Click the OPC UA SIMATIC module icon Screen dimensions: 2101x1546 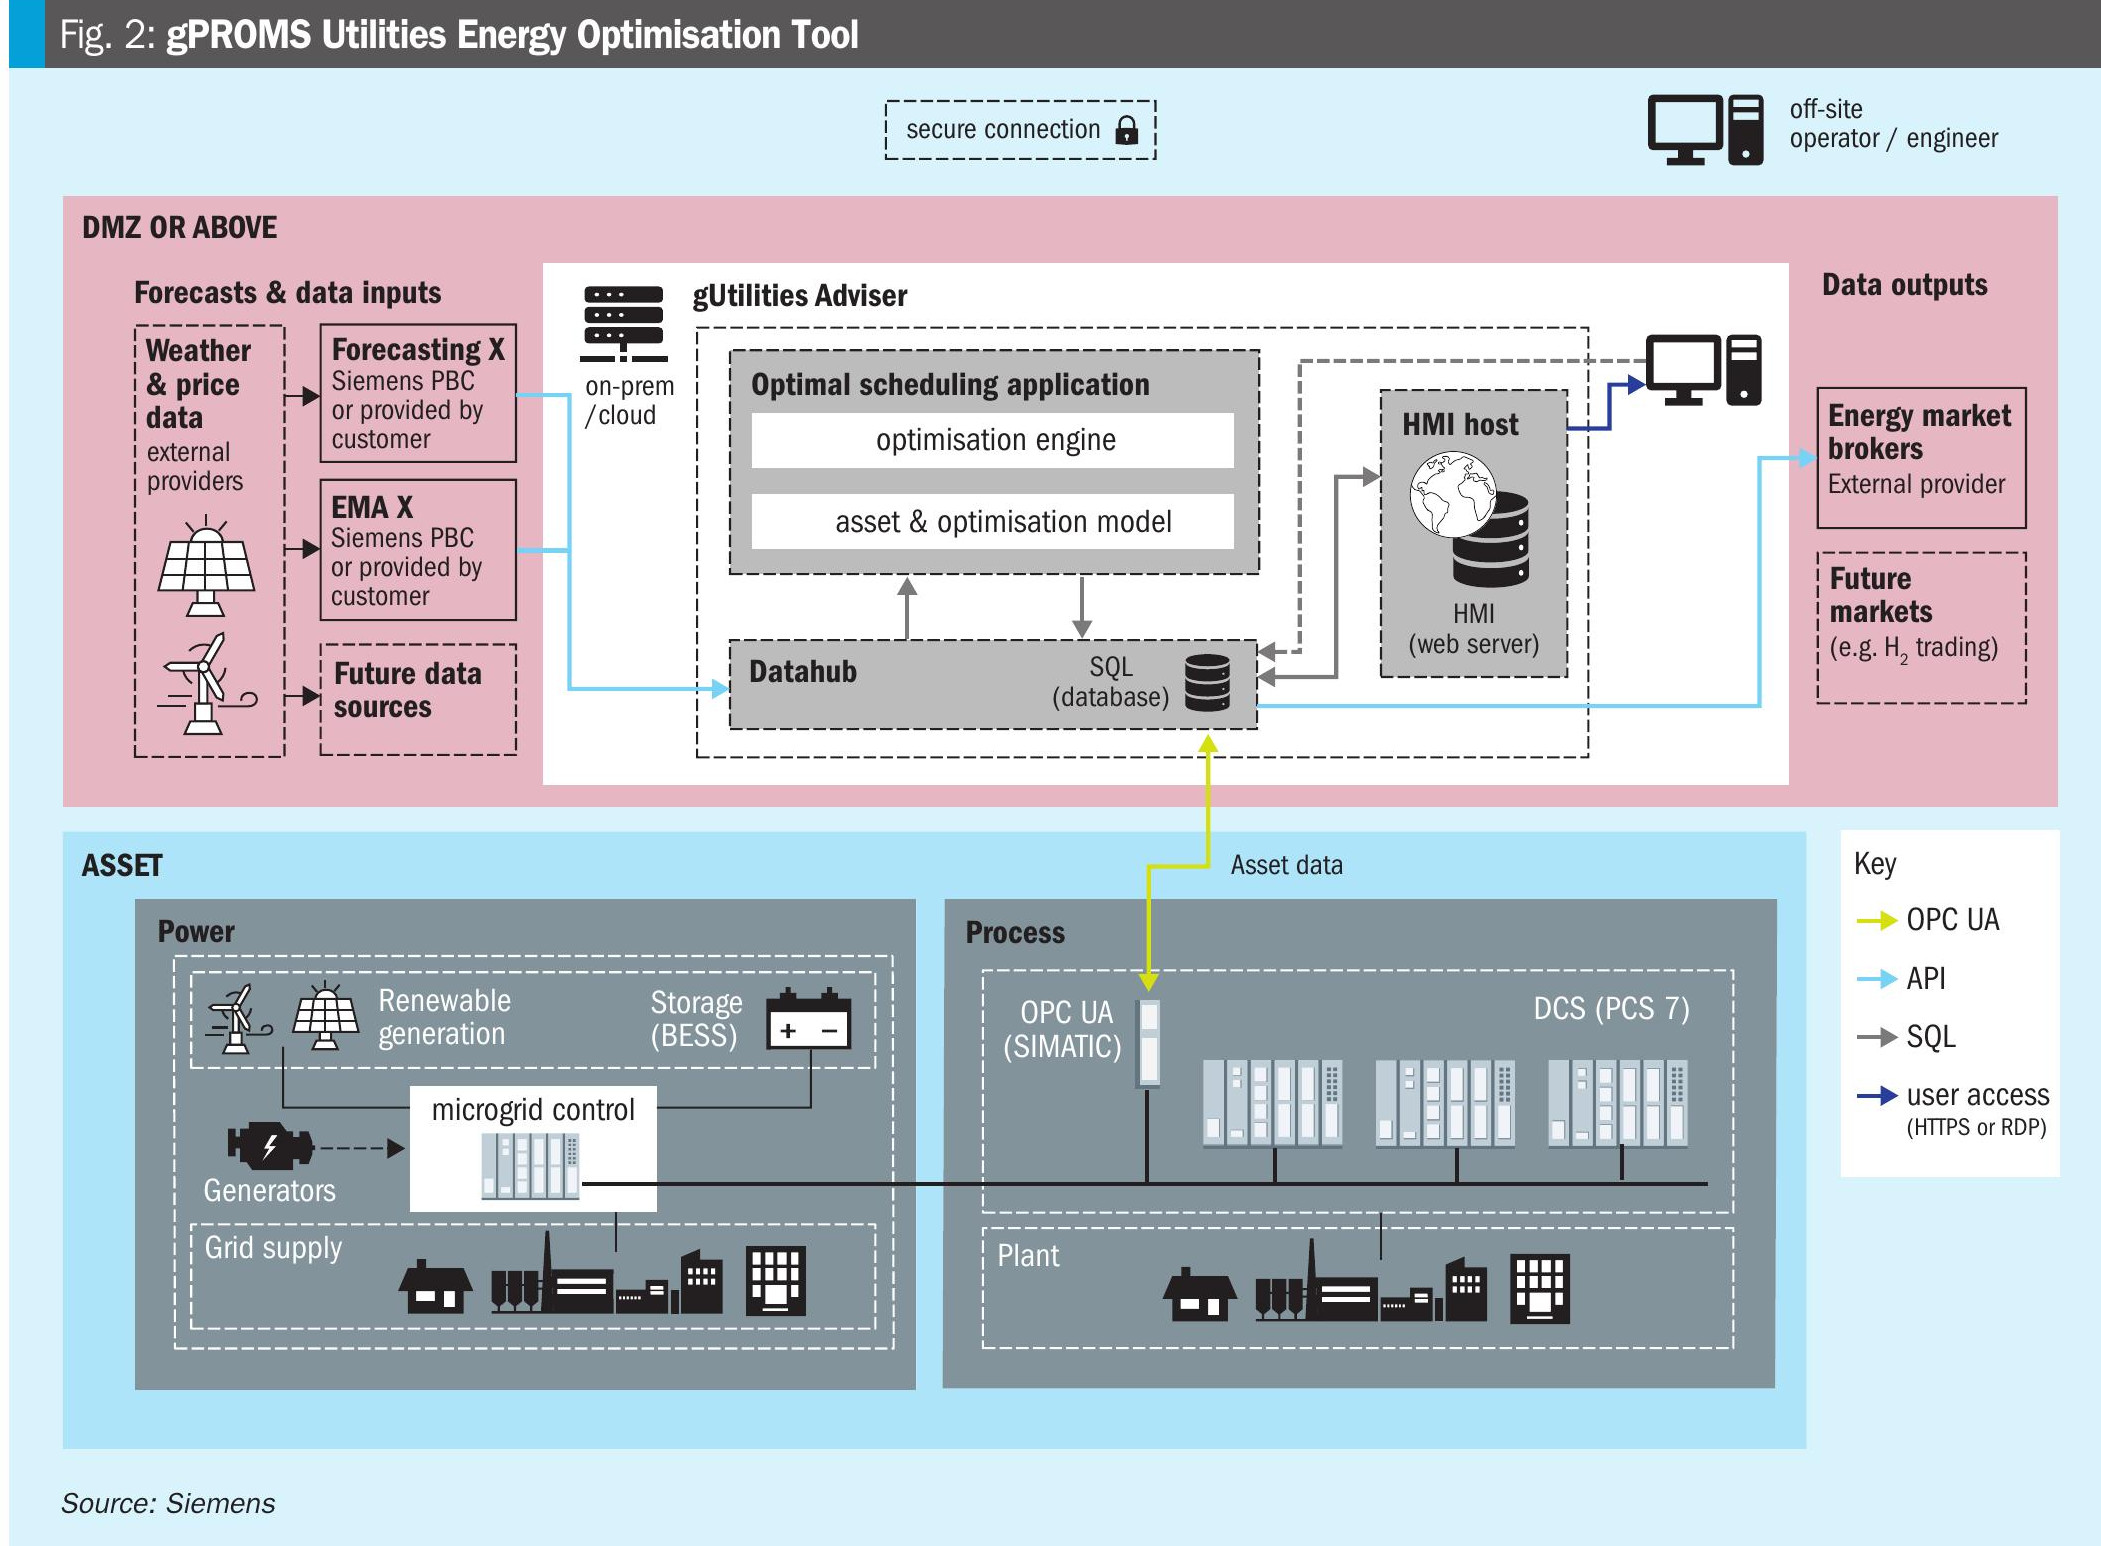coord(1149,1042)
